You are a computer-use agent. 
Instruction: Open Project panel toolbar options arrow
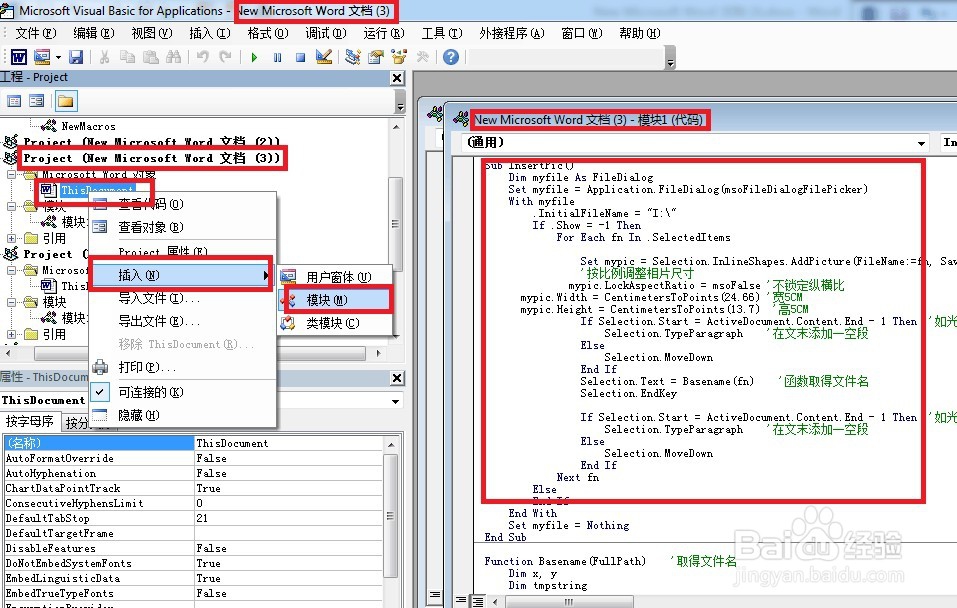click(400, 102)
